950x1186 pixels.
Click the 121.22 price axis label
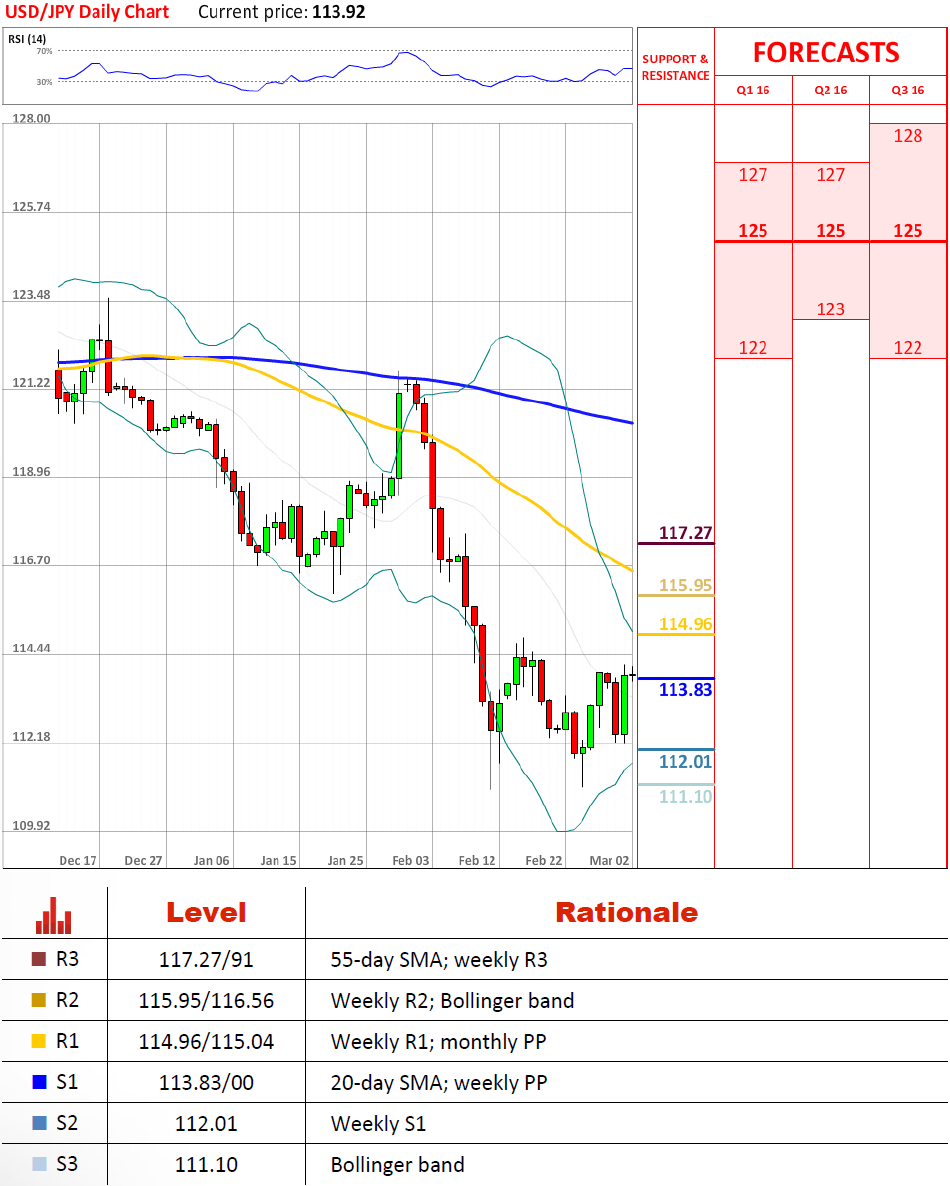(x=31, y=383)
